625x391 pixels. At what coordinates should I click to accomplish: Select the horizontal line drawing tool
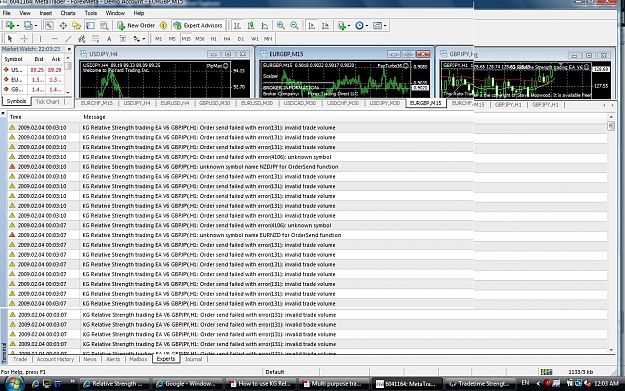click(x=55, y=39)
